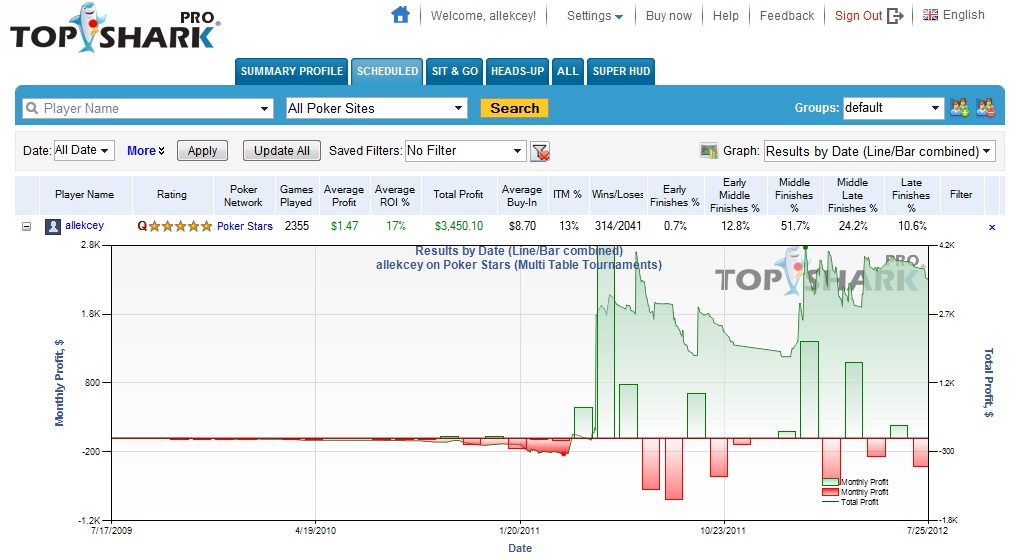The image size is (1025, 559).
Task: Go to the home page icon
Action: pyautogui.click(x=400, y=15)
